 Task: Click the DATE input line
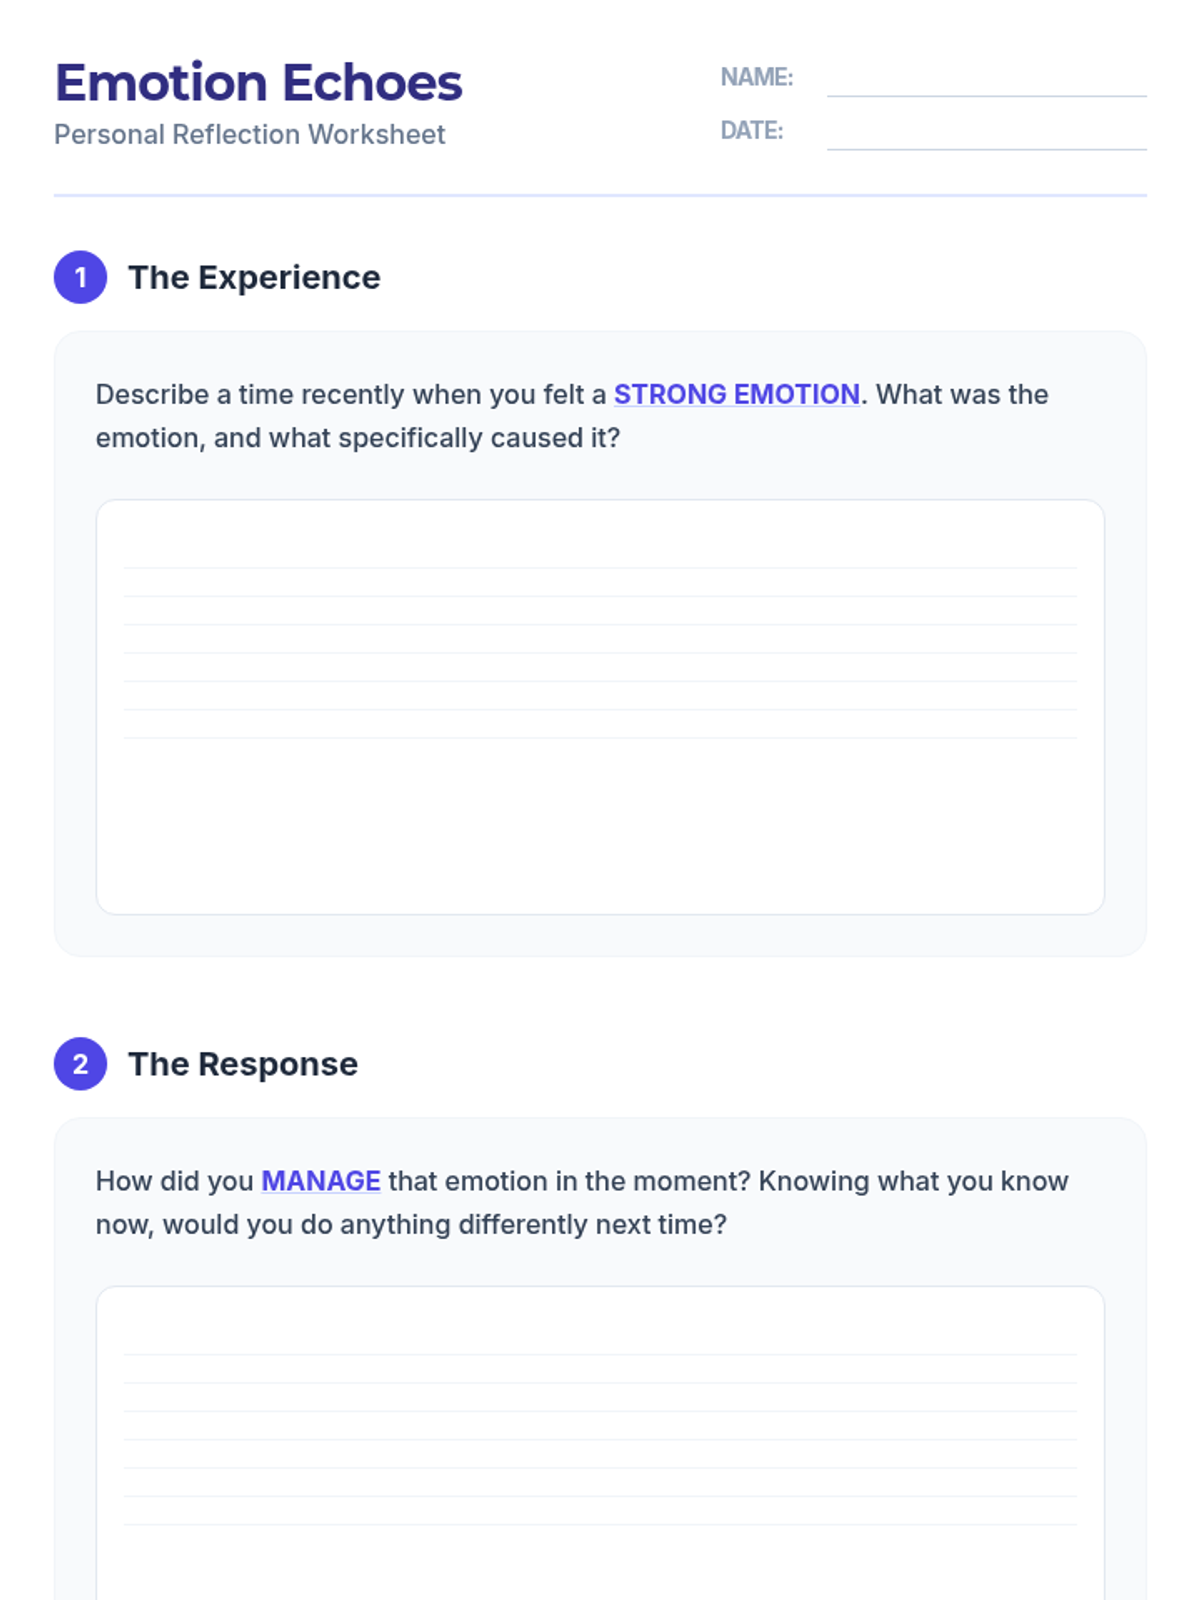coord(986,136)
